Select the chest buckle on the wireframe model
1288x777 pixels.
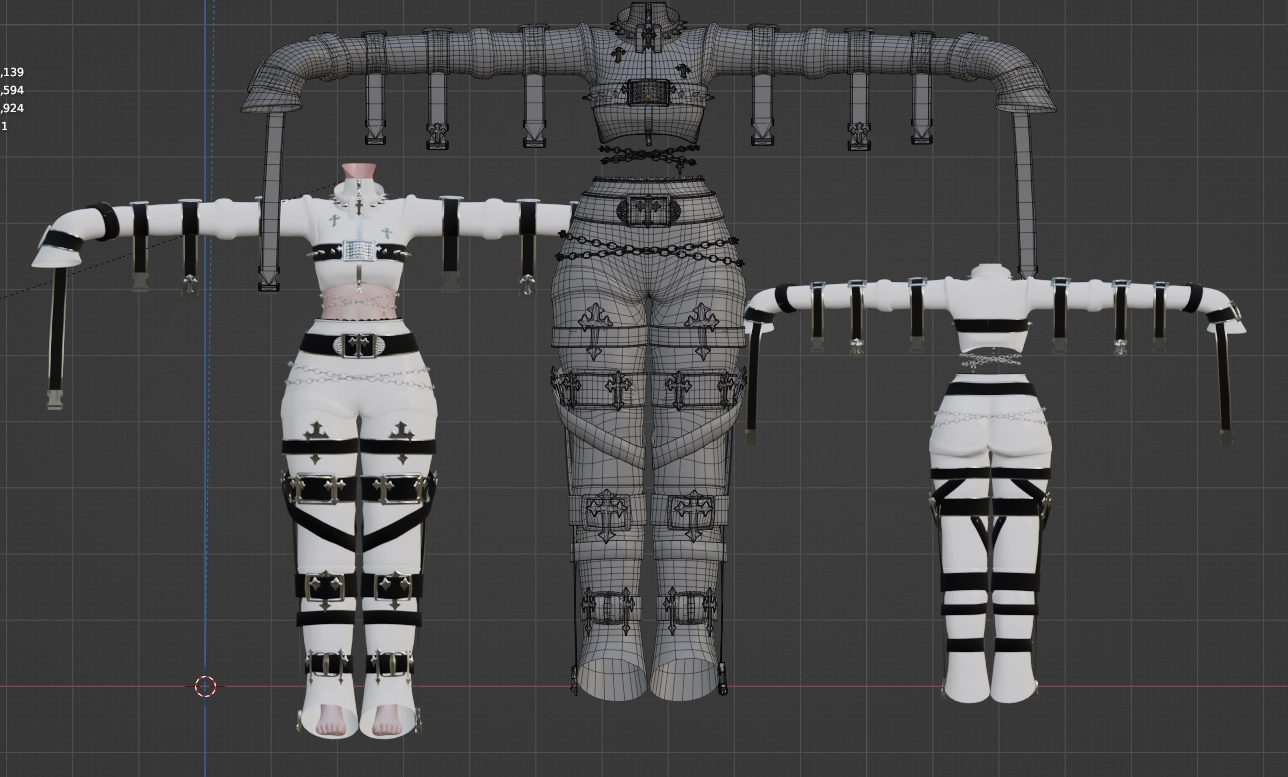(x=645, y=93)
